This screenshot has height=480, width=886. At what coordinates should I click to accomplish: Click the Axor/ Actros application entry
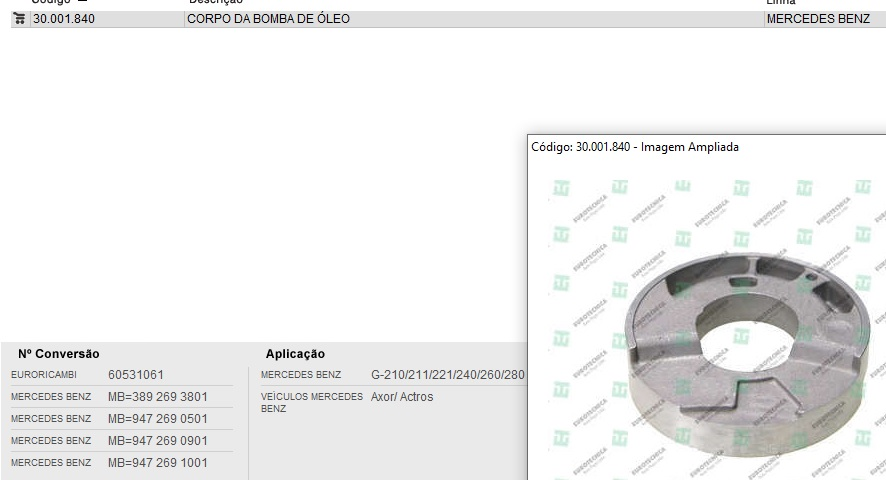(402, 397)
